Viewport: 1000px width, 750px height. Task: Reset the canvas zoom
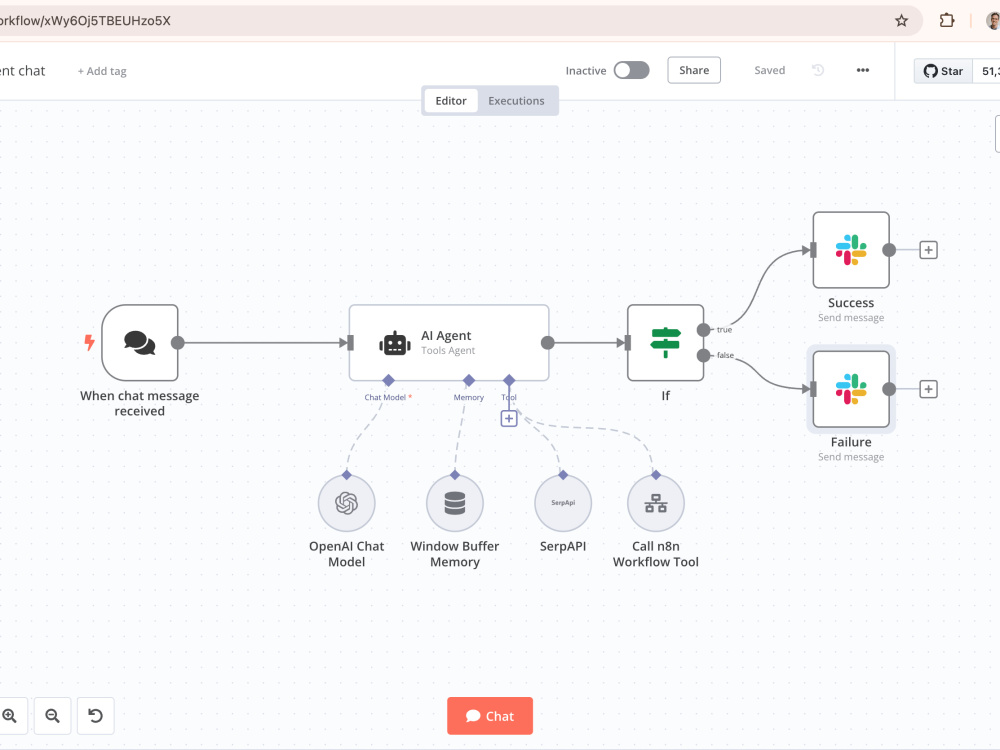click(x=96, y=716)
